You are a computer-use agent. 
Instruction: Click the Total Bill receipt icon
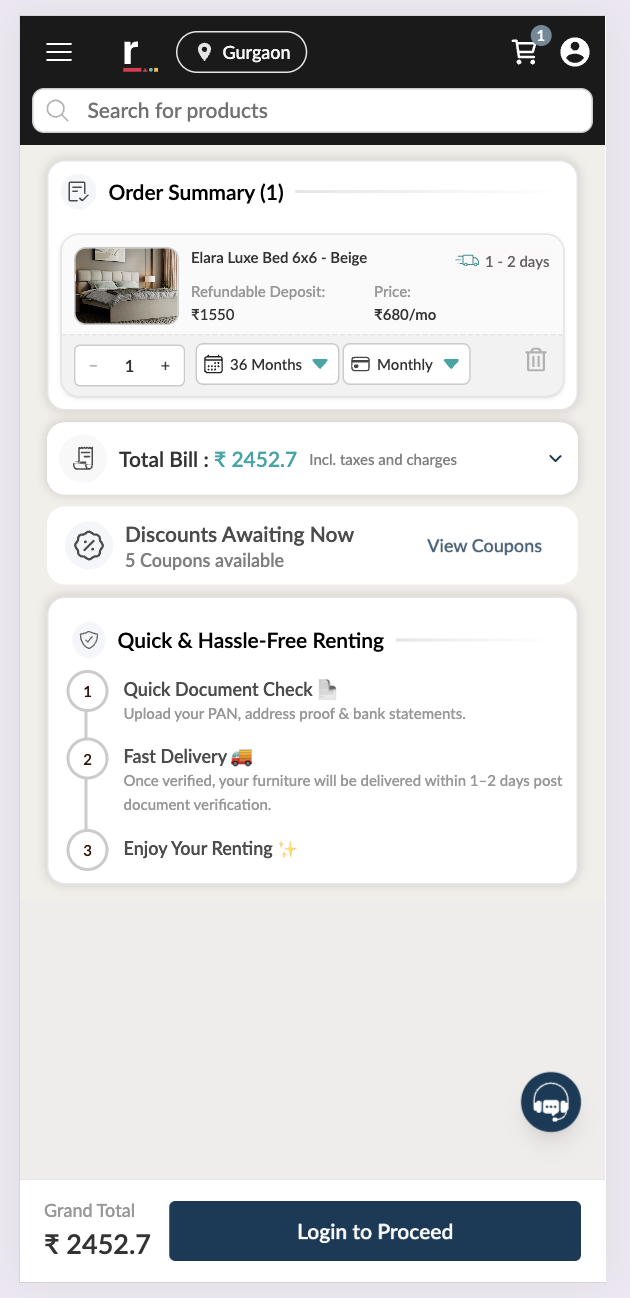(x=84, y=459)
